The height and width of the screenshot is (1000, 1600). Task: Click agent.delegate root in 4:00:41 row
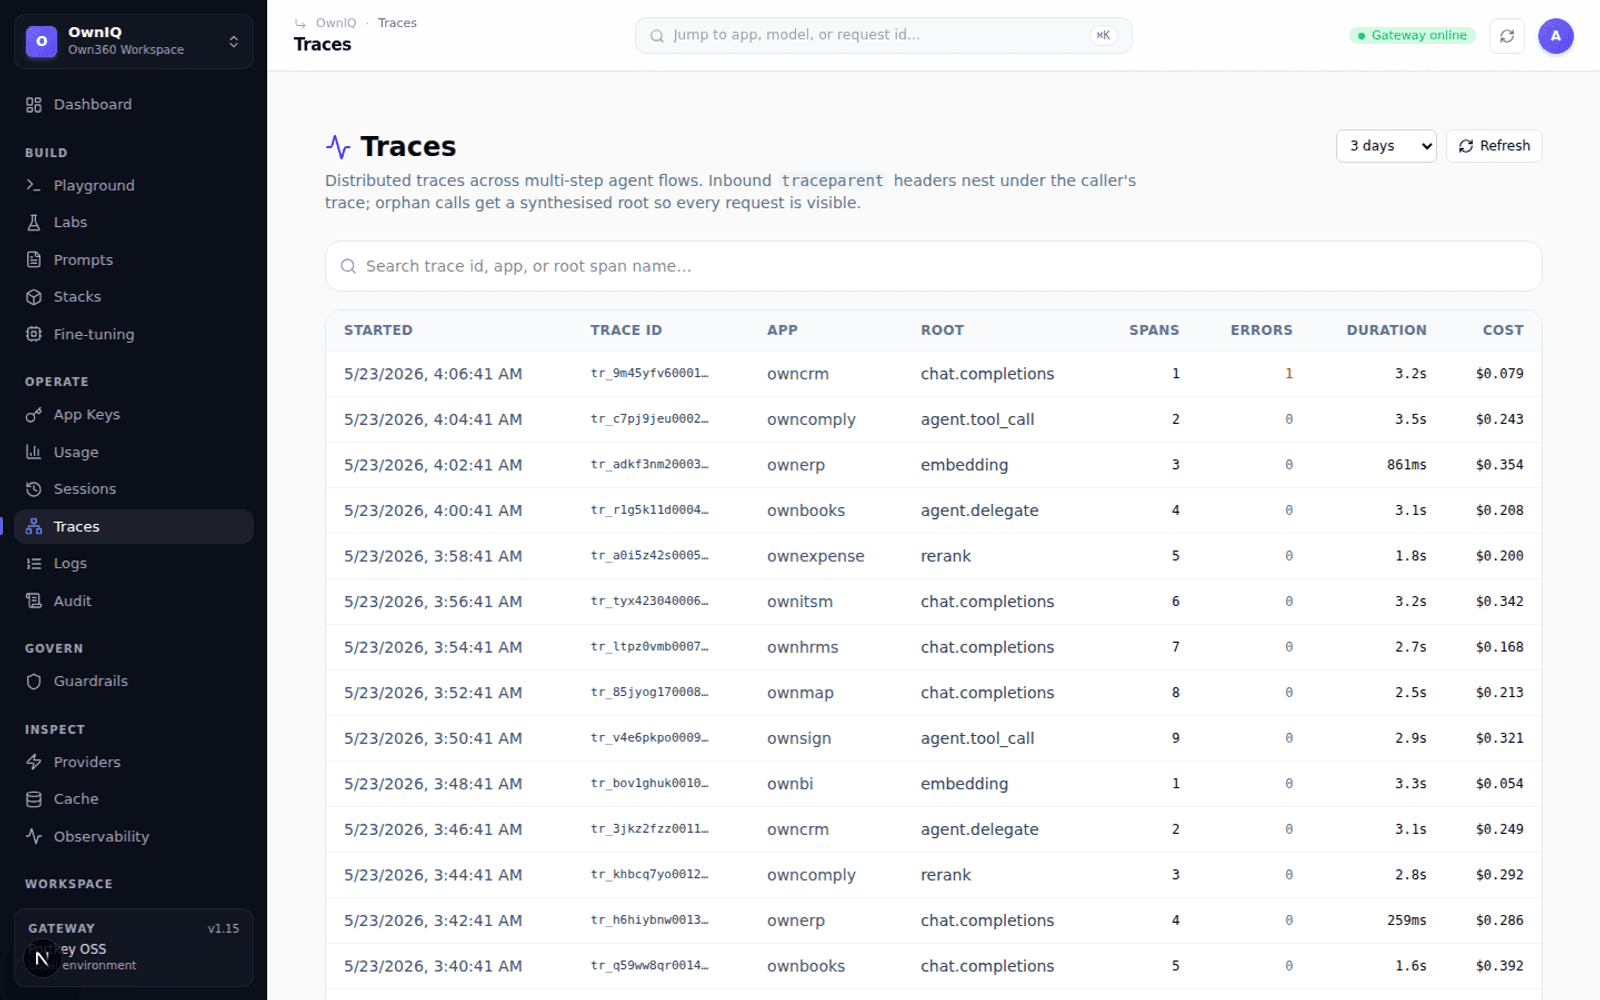click(x=979, y=511)
